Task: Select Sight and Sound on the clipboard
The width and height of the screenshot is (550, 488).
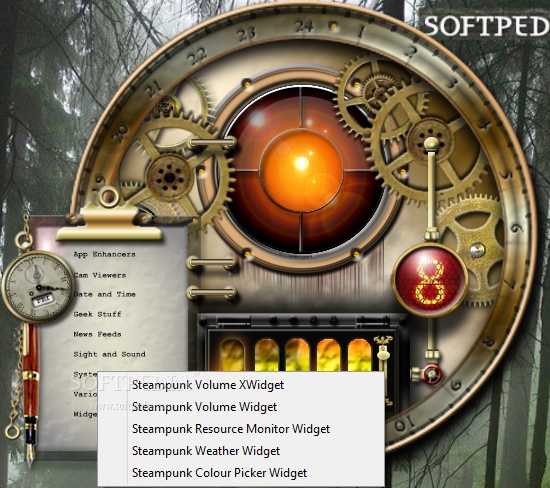Action: pos(109,354)
